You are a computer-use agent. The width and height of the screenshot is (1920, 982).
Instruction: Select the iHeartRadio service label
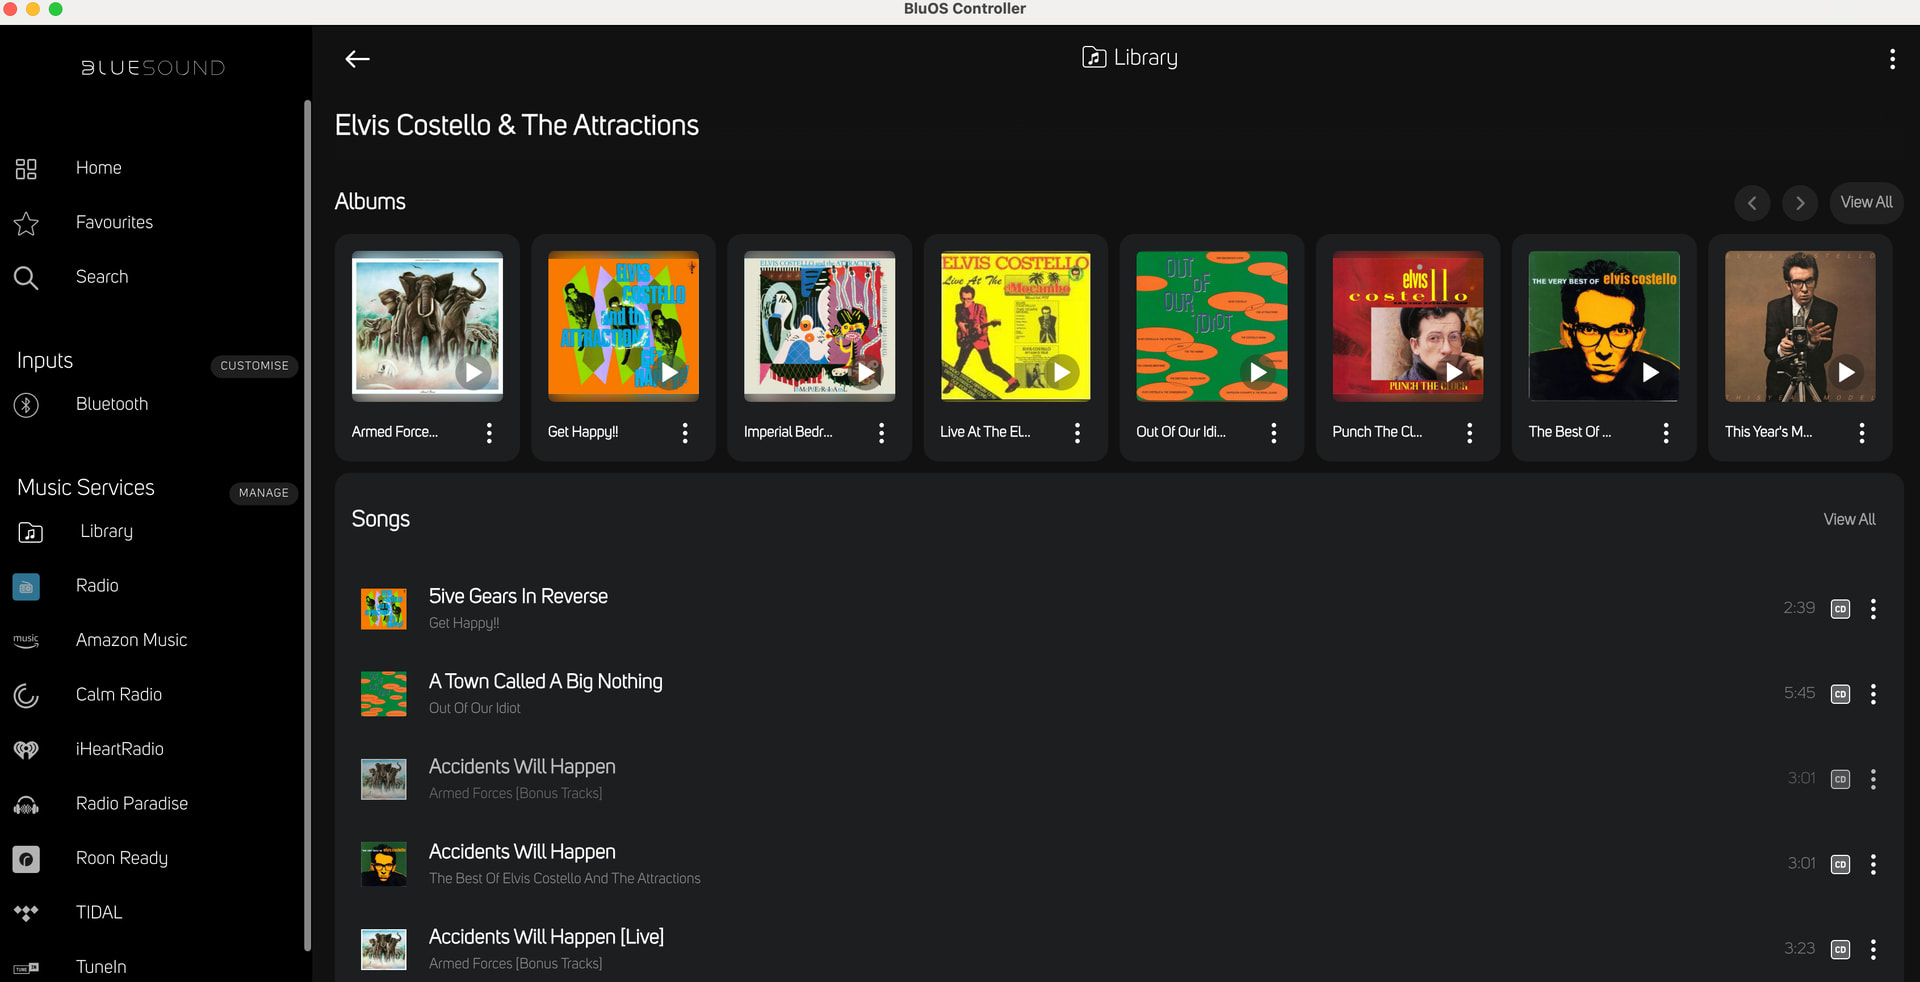(120, 749)
